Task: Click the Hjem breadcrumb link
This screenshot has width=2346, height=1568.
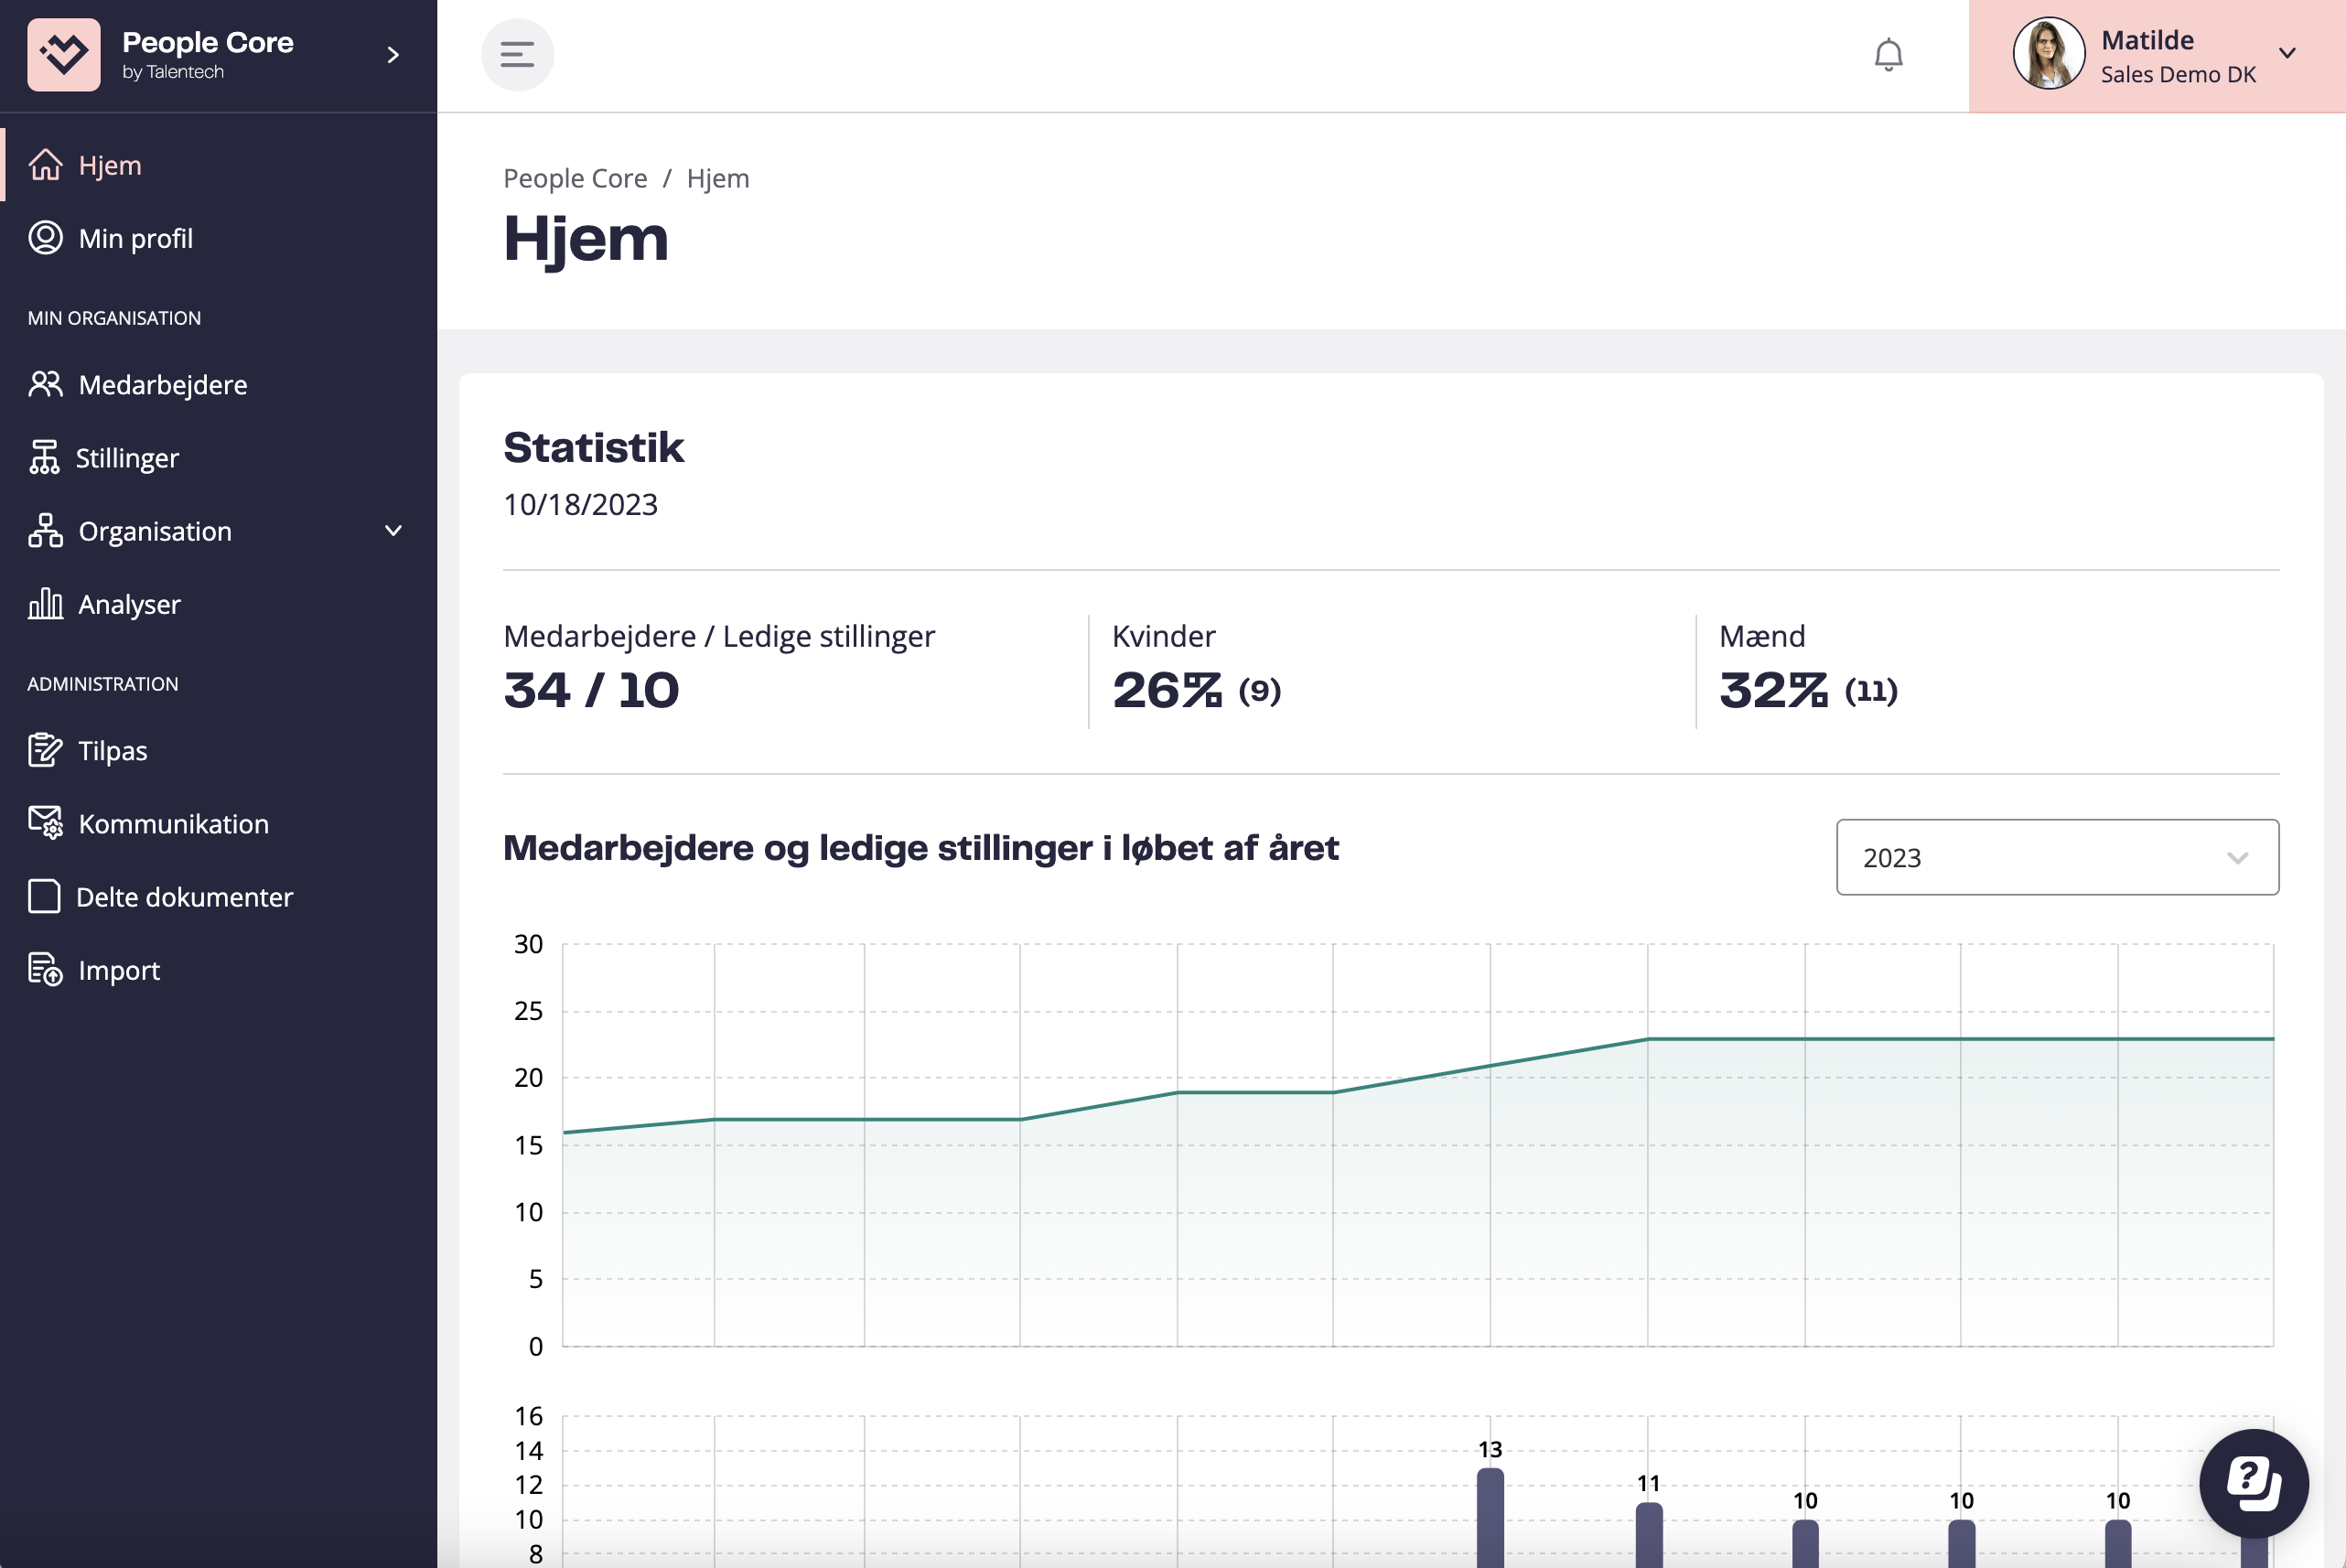Action: click(x=717, y=178)
